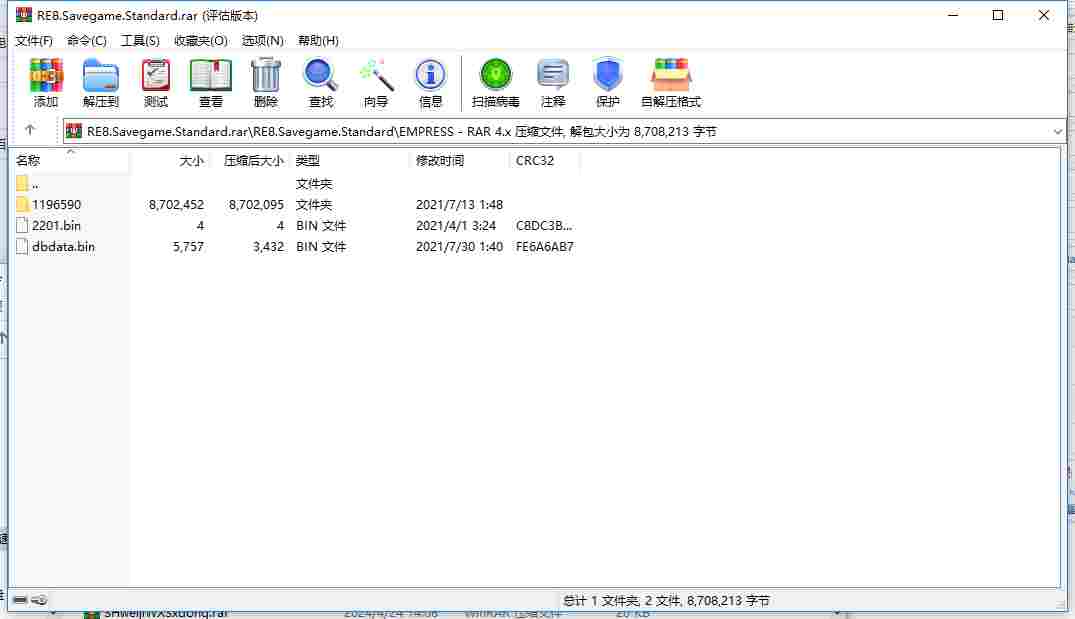Viewport: 1075px width, 619px height.
Task: Click the 2021/4/1 3:24 date cell
Action: point(456,226)
